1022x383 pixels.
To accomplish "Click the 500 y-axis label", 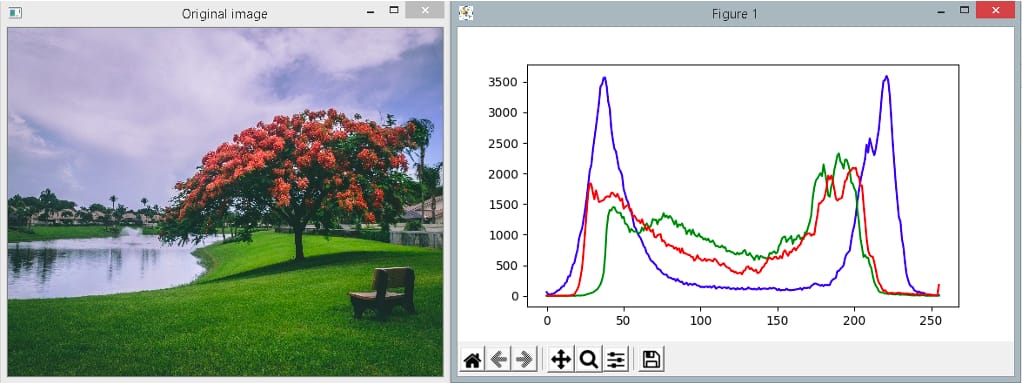I will (x=506, y=266).
